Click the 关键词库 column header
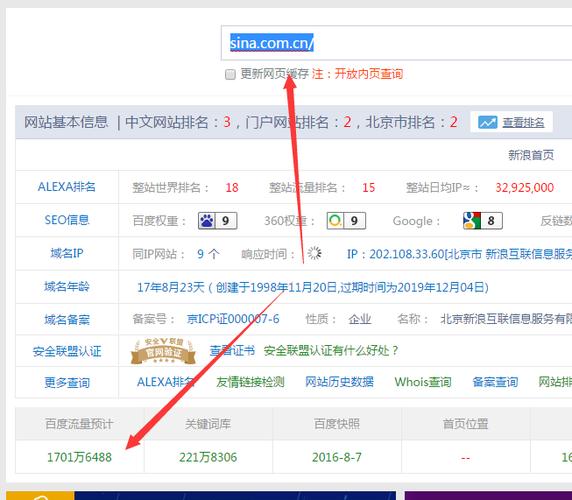 point(208,424)
